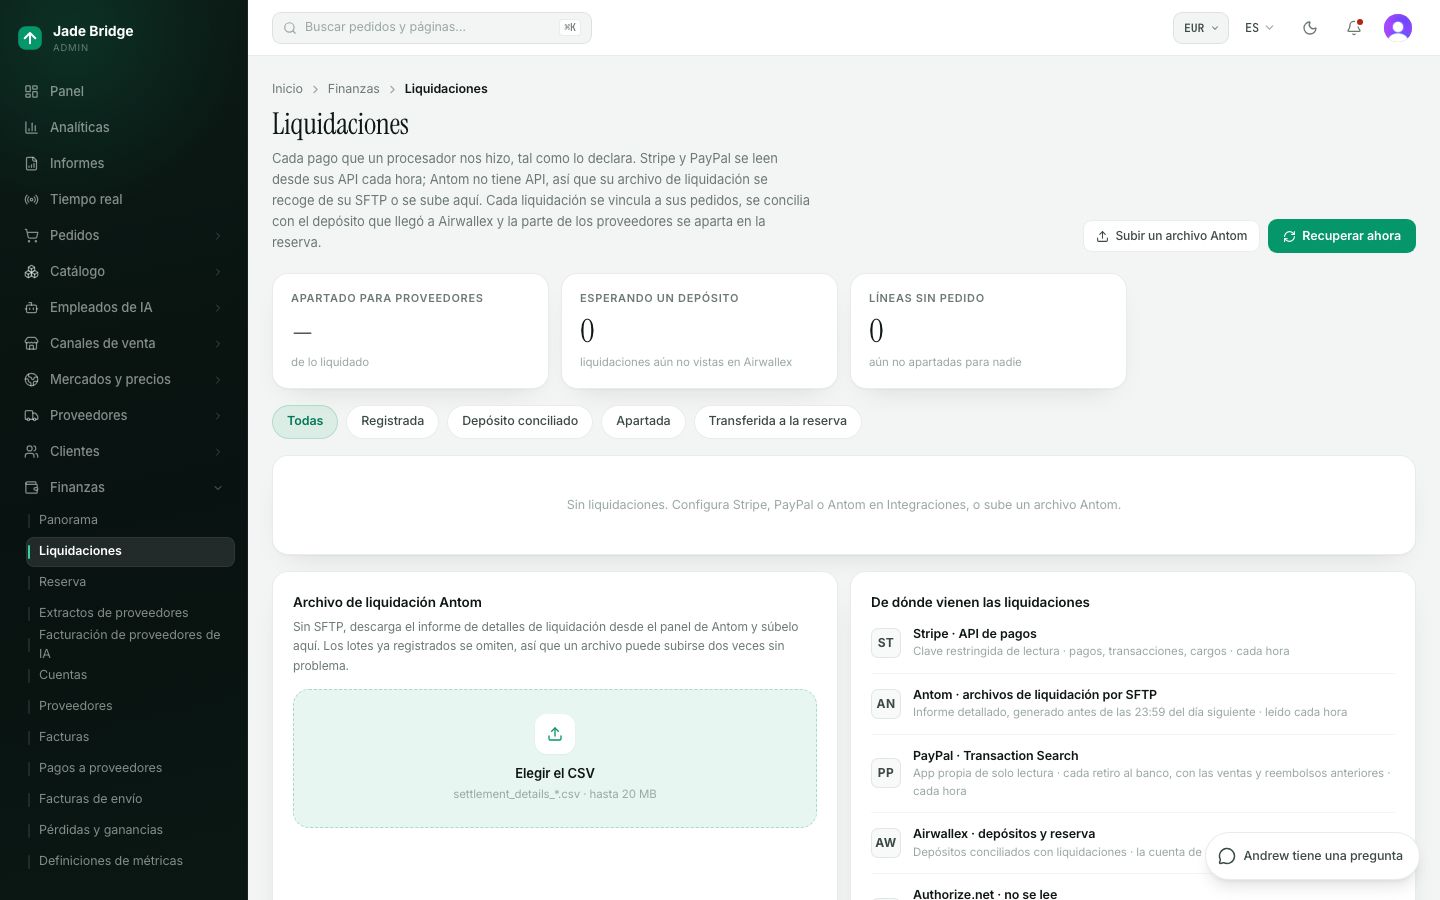Click the Tiempo real broadcast icon
Viewport: 1440px width, 900px height.
click(31, 199)
